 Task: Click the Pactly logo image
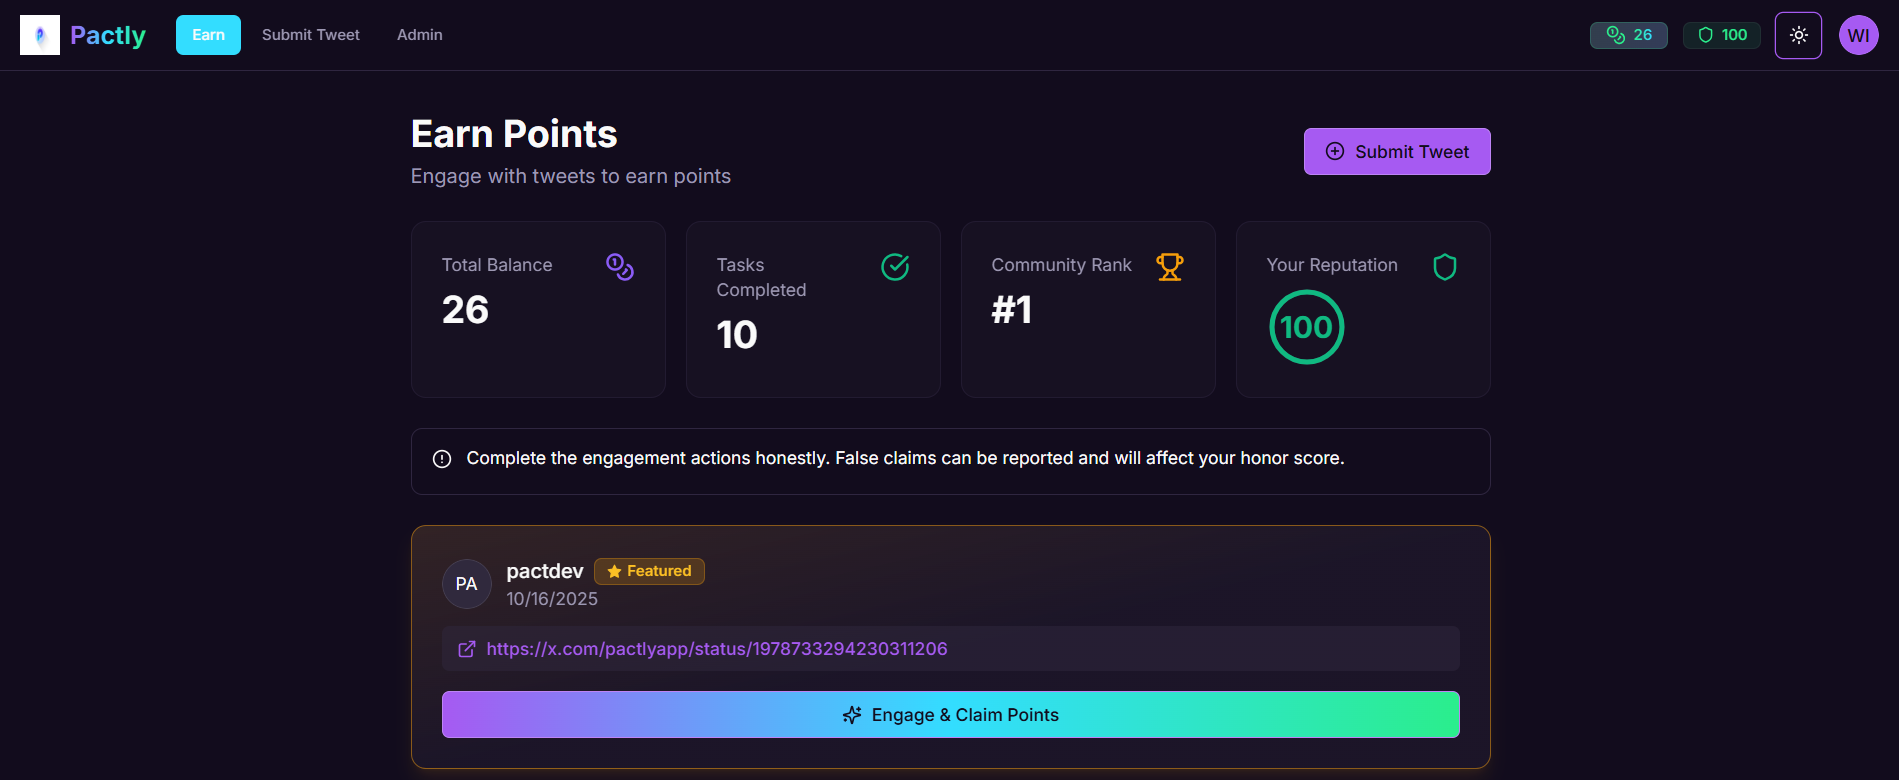pyautogui.click(x=40, y=35)
